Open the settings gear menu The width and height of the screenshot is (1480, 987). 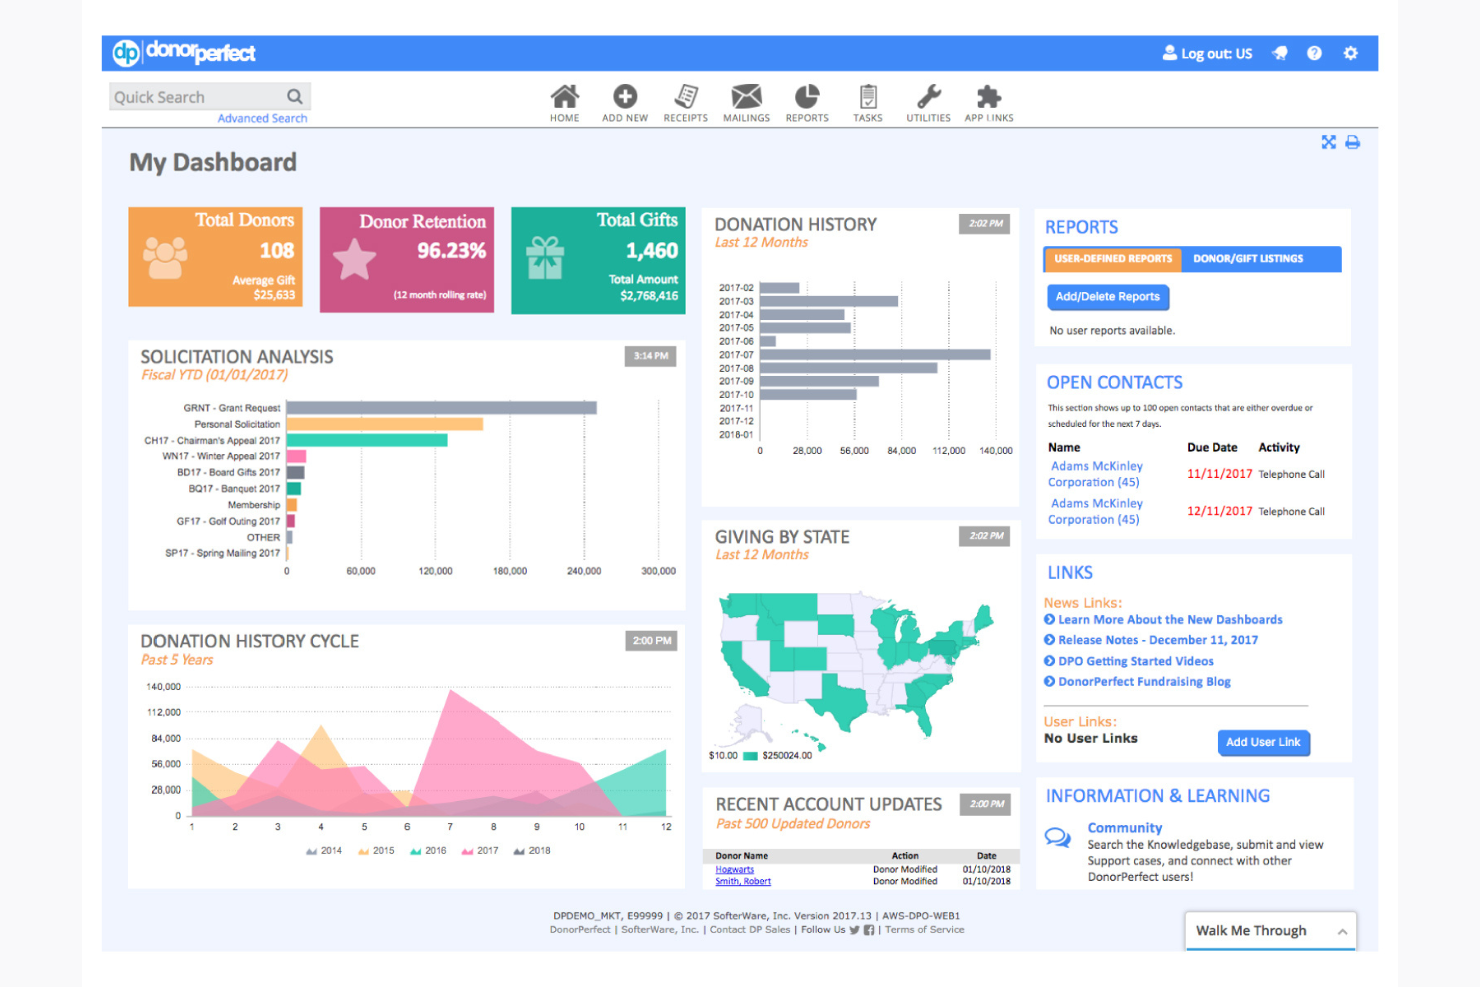pos(1351,52)
